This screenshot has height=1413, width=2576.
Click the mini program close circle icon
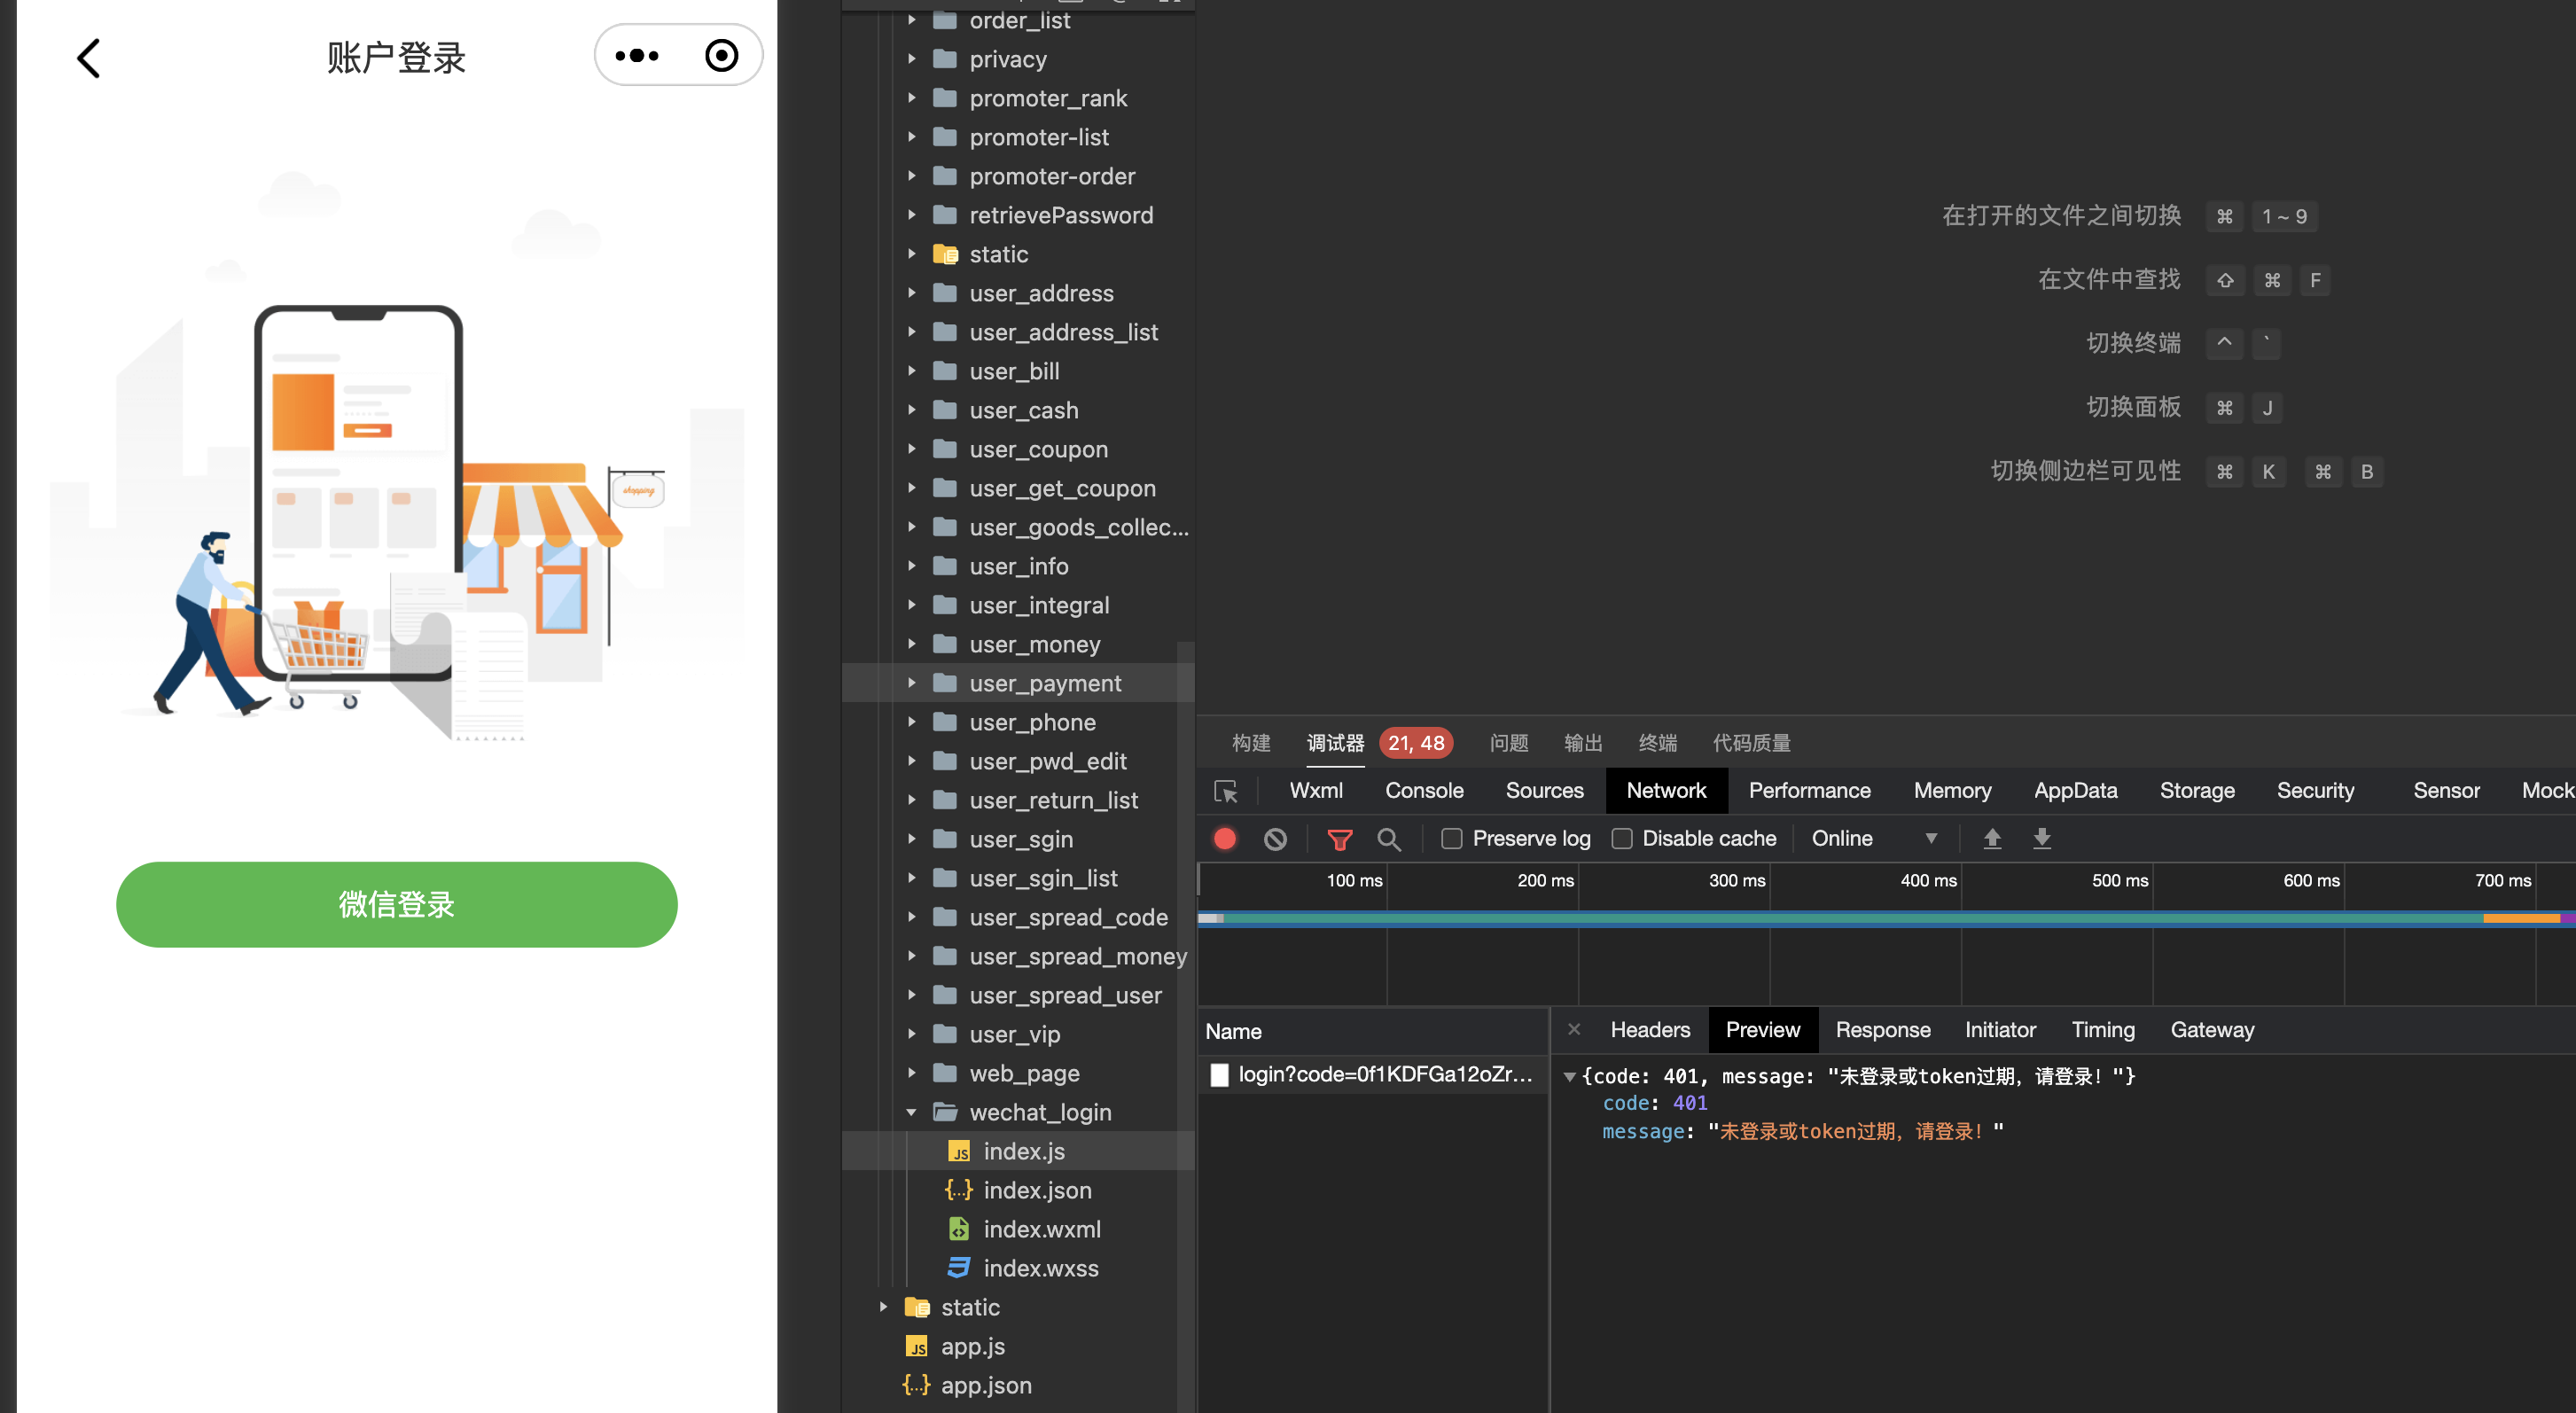point(721,56)
